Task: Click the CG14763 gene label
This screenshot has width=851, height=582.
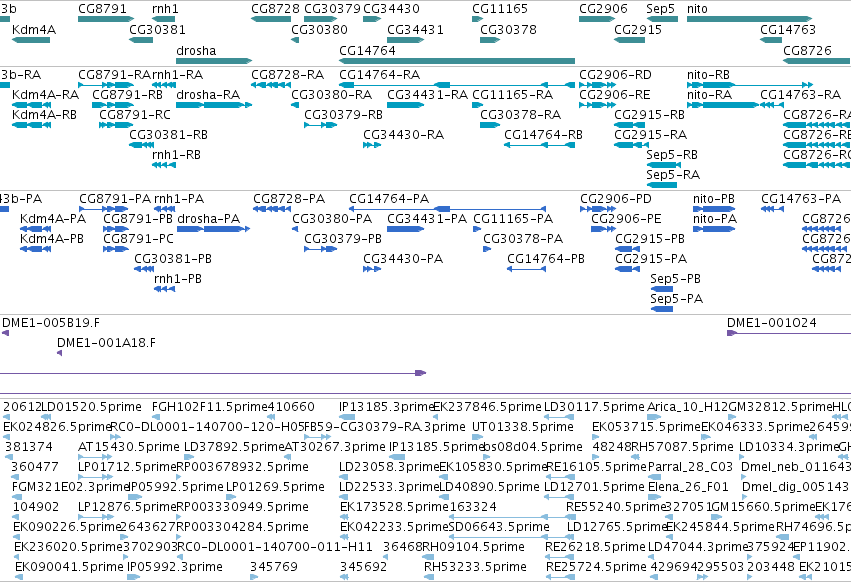Action: [788, 29]
